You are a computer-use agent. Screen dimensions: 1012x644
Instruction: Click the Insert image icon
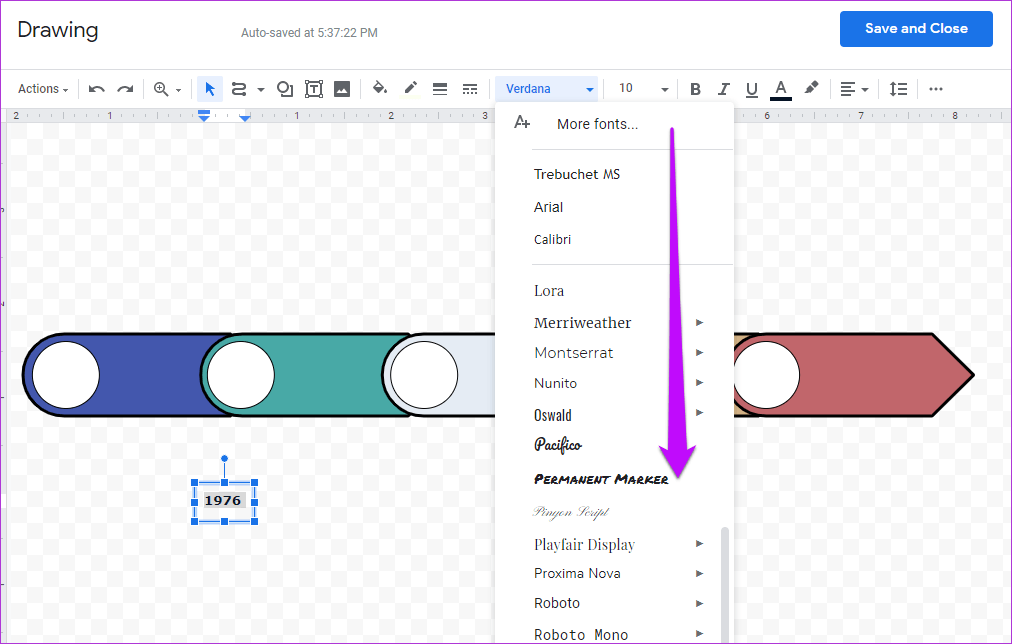(x=342, y=89)
